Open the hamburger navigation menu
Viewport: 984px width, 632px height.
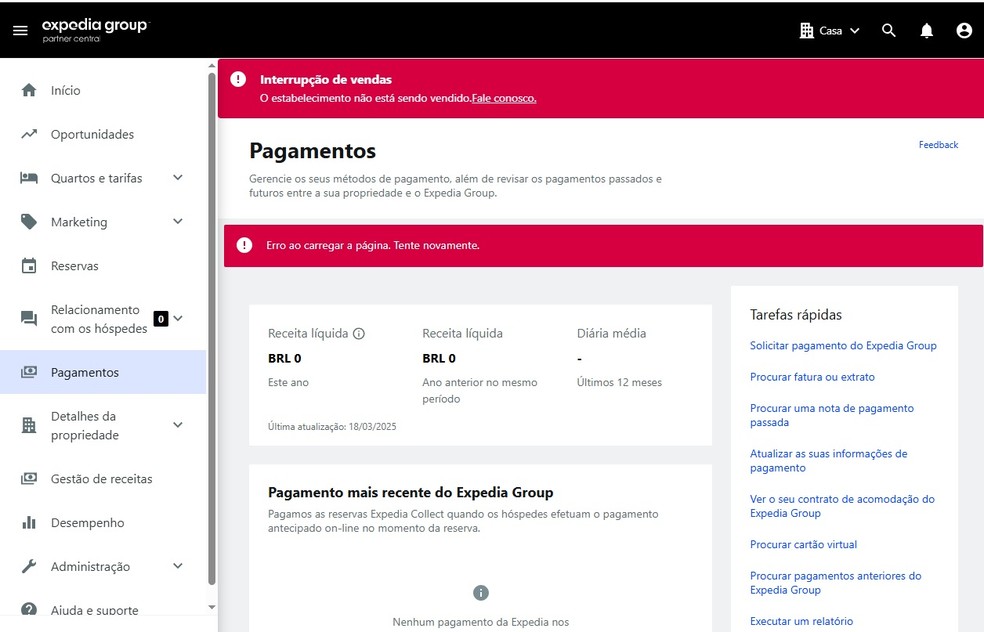20,31
